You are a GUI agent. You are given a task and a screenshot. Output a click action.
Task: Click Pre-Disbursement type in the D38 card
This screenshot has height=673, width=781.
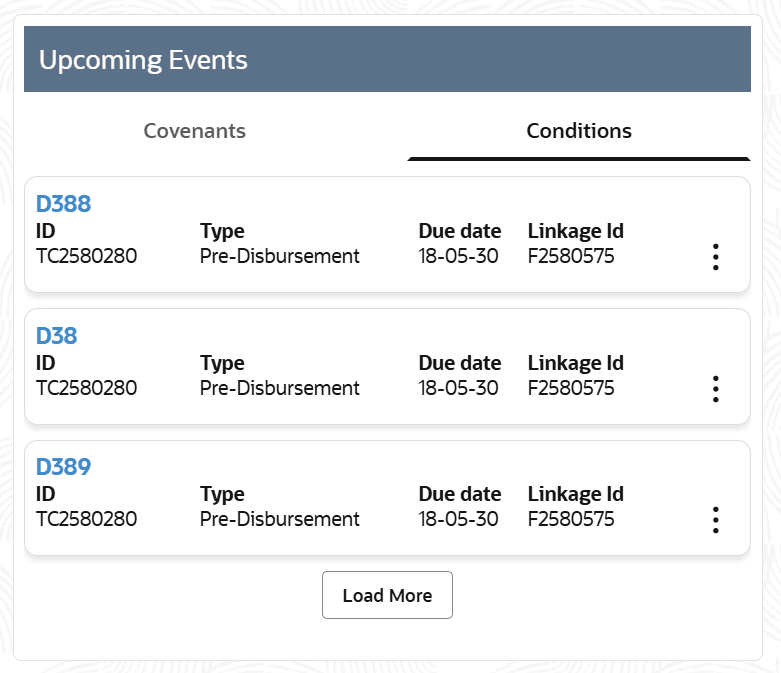point(279,388)
